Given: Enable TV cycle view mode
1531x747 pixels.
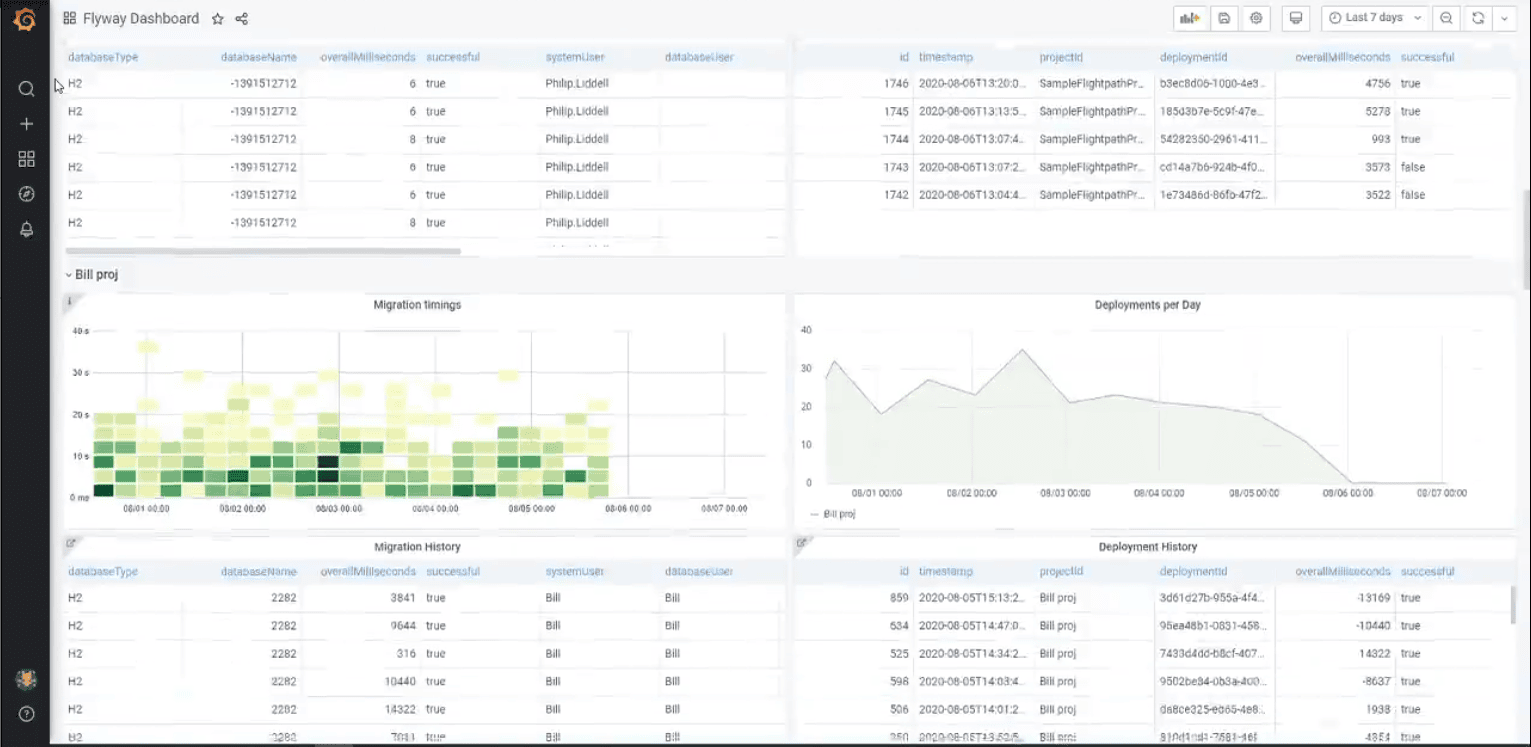Looking at the screenshot, I should [1295, 18].
